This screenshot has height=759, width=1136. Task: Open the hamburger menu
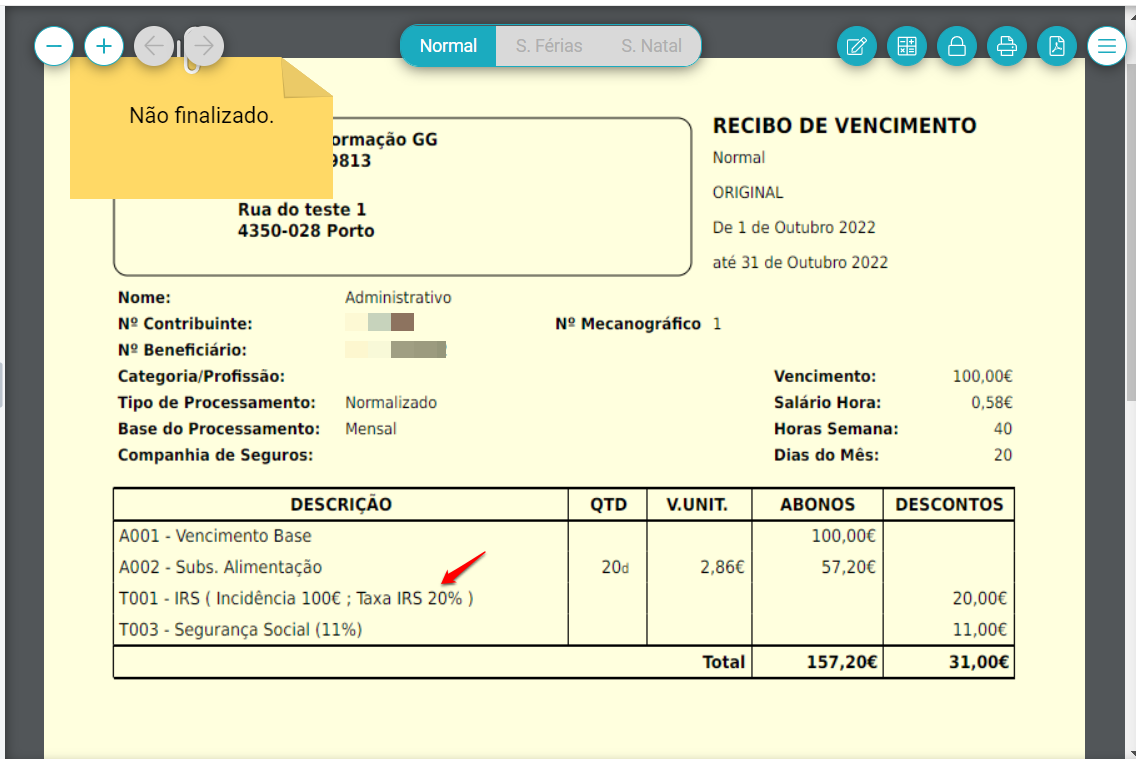[x=1106, y=45]
